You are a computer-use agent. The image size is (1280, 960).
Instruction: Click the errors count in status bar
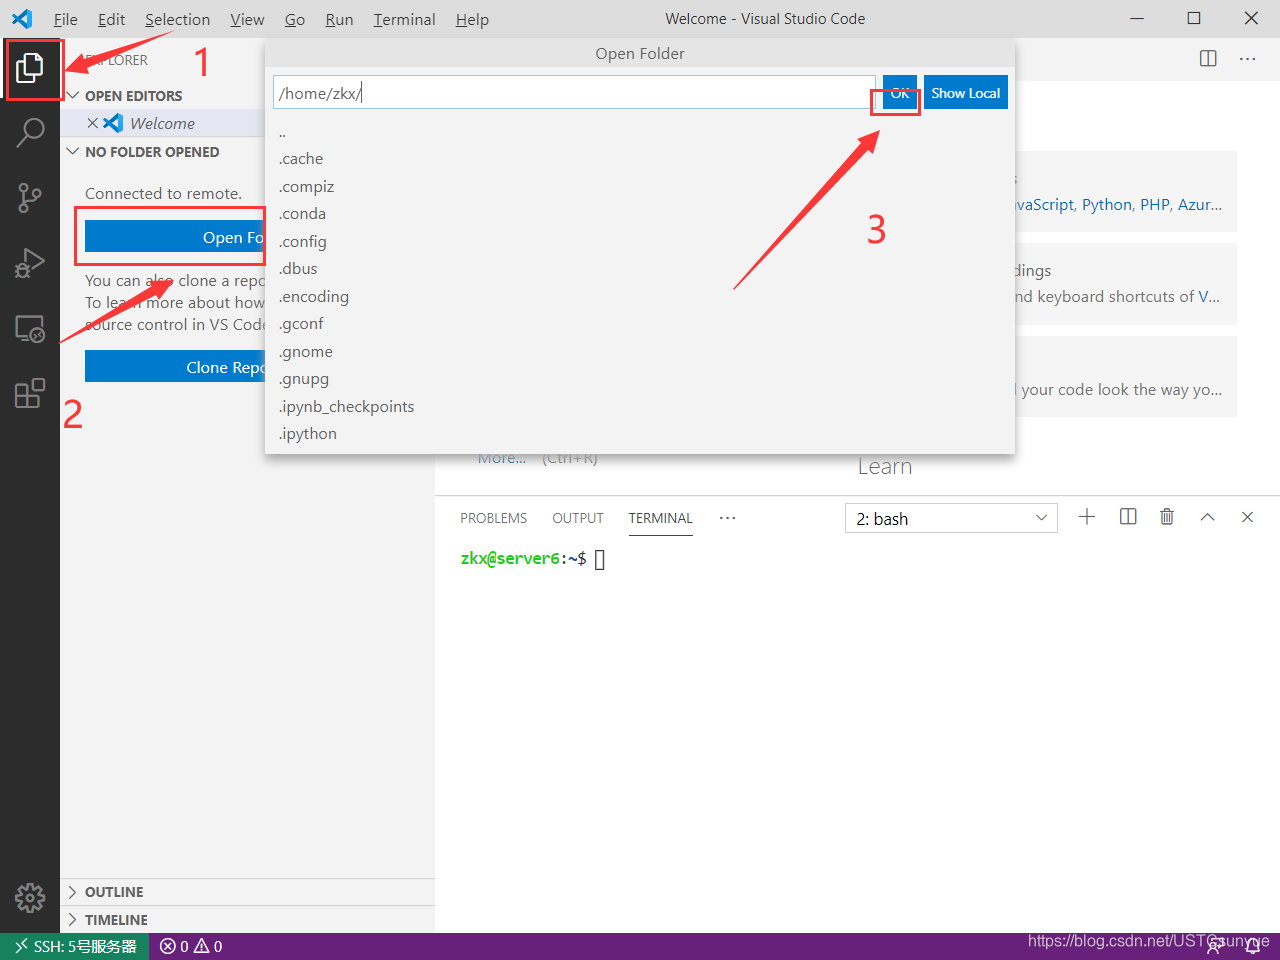(174, 946)
